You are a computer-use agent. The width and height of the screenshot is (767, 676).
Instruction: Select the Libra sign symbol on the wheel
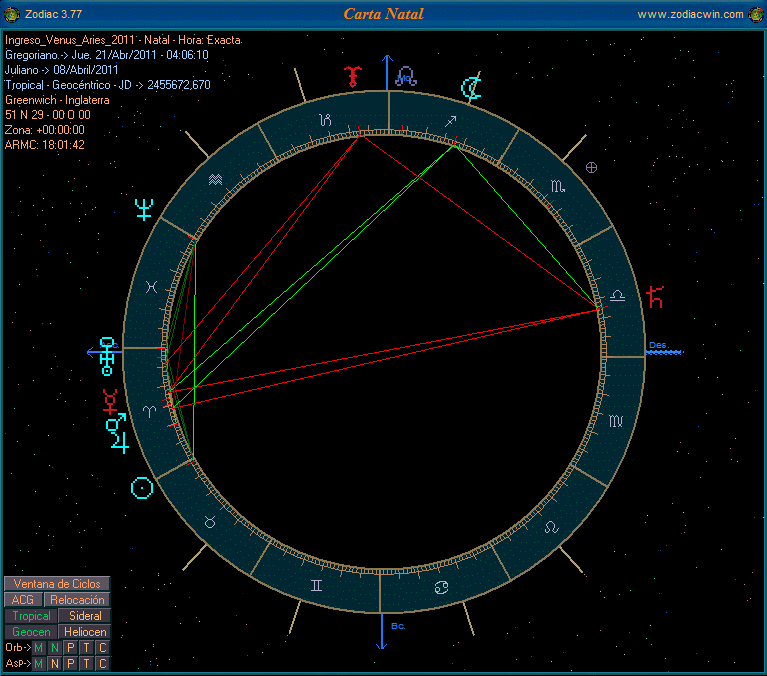click(x=617, y=295)
